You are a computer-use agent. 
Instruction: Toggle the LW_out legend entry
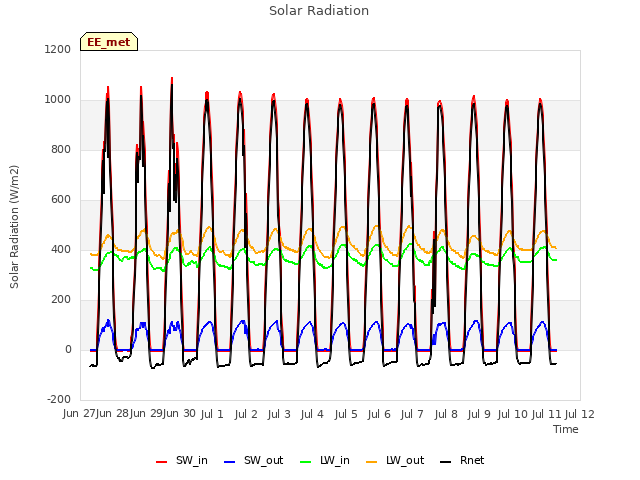[395, 460]
